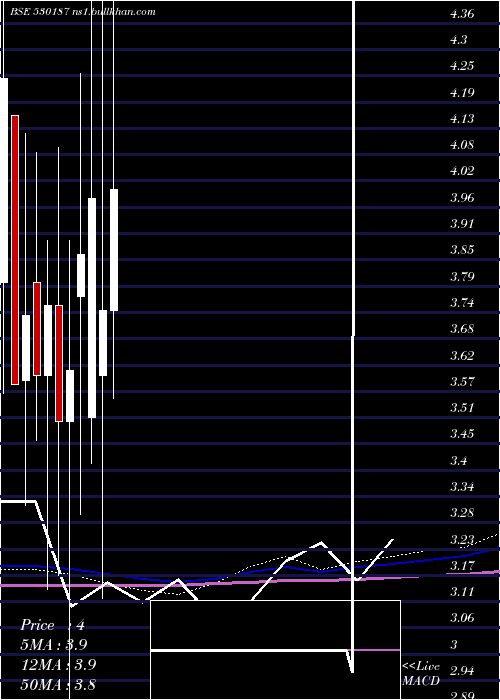Click the 4.02 price axis label
The width and height of the screenshot is (500, 700).
pos(462,171)
